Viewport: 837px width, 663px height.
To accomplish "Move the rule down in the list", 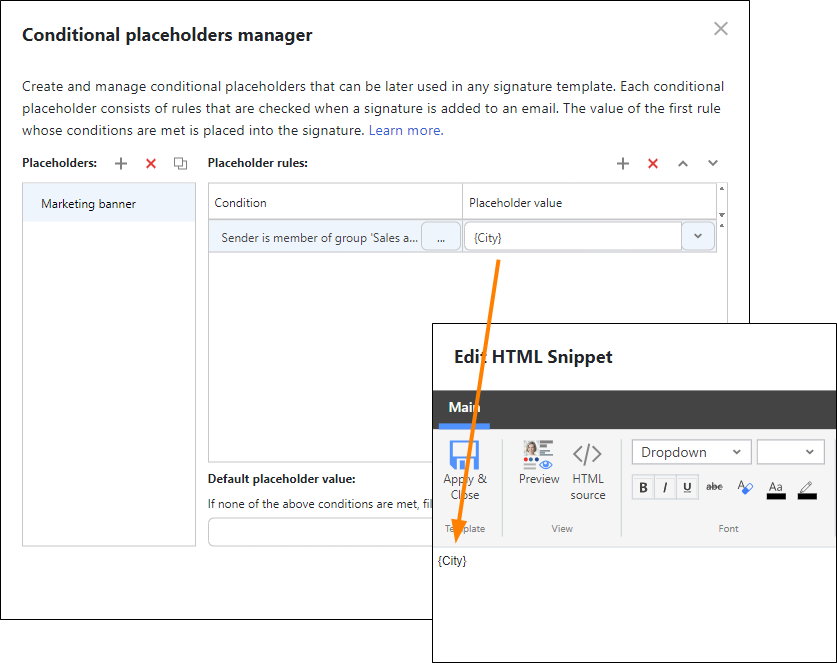I will (x=713, y=163).
